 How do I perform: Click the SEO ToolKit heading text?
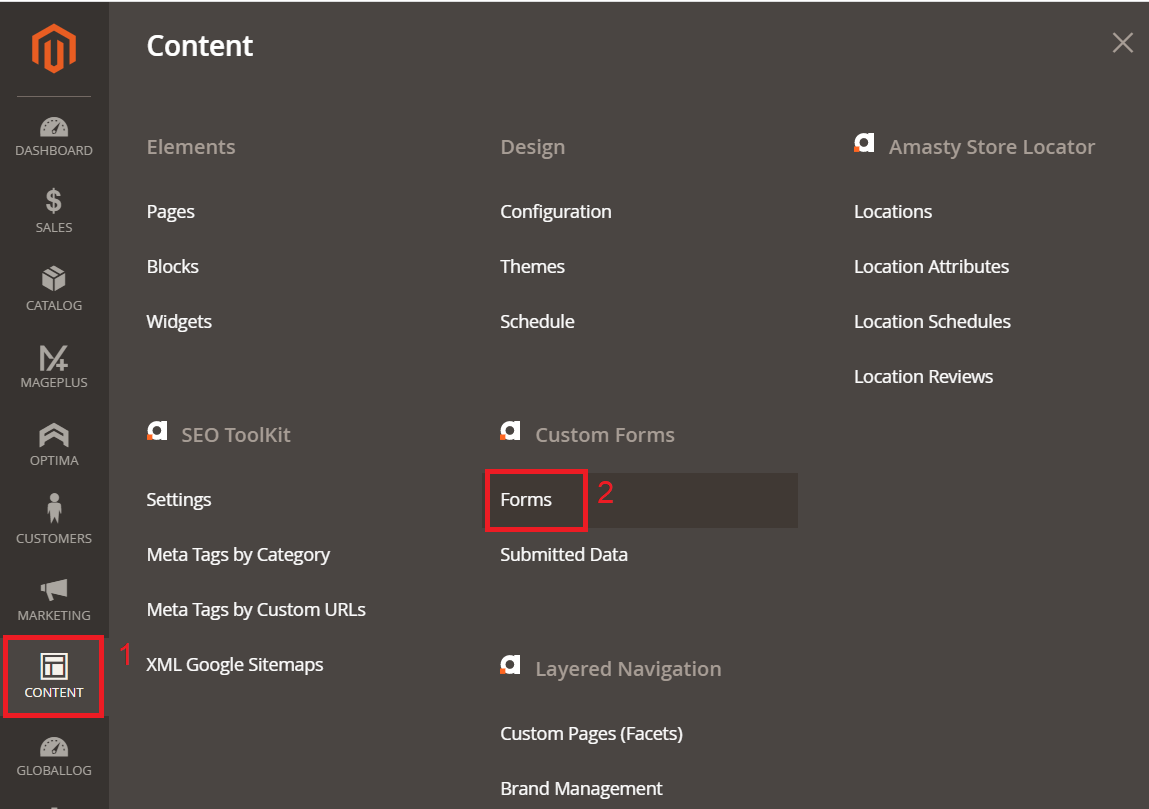pyautogui.click(x=236, y=435)
